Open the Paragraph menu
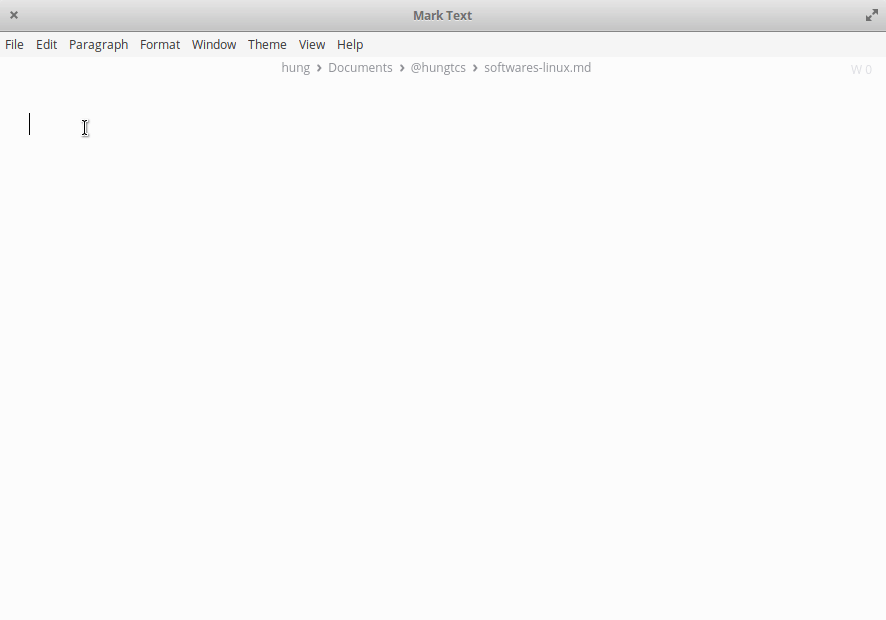886x620 pixels. [98, 44]
